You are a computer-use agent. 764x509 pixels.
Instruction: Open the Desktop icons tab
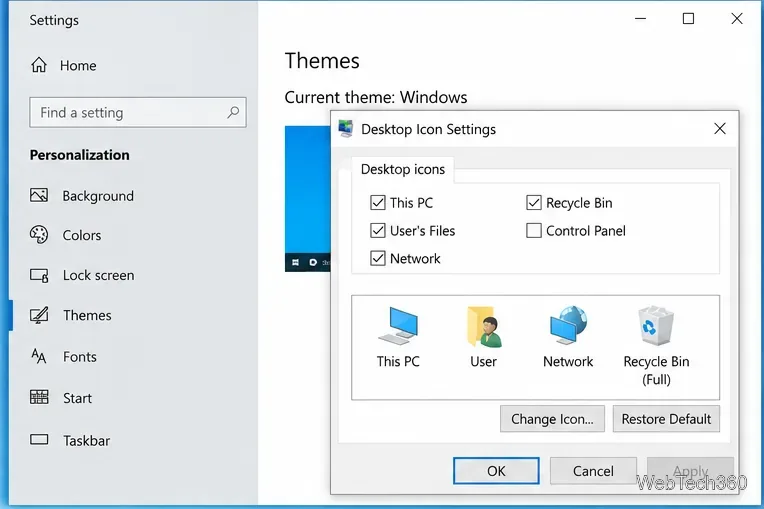click(403, 170)
